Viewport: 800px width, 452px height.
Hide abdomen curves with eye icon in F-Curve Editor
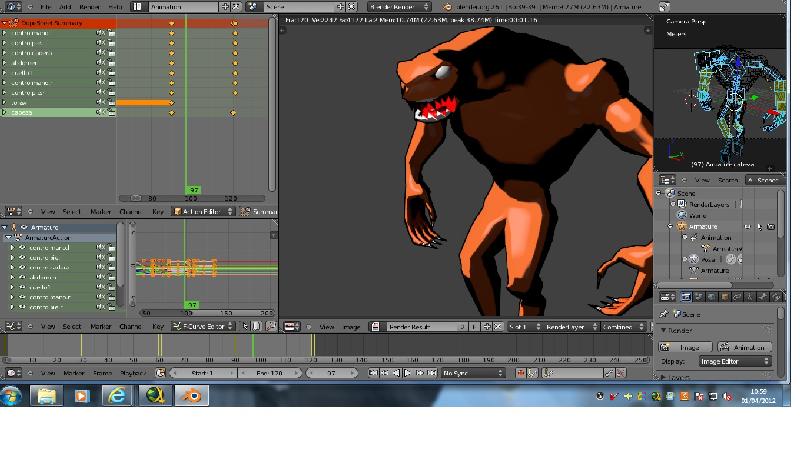(x=22, y=278)
